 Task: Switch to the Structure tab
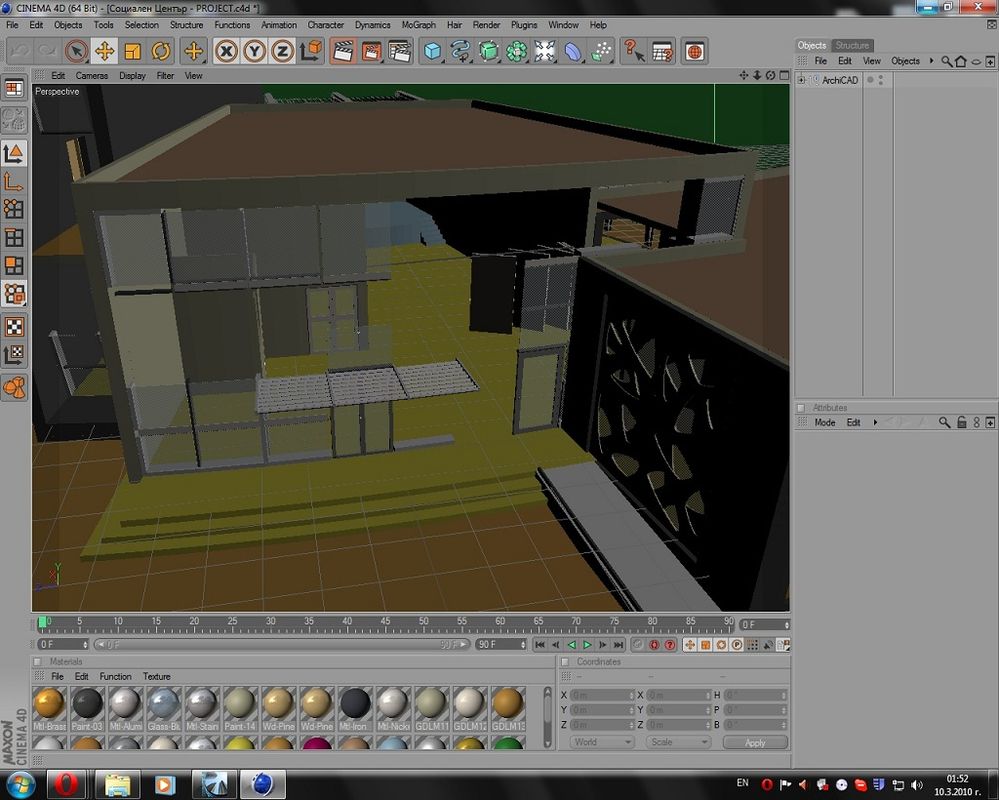[x=852, y=45]
